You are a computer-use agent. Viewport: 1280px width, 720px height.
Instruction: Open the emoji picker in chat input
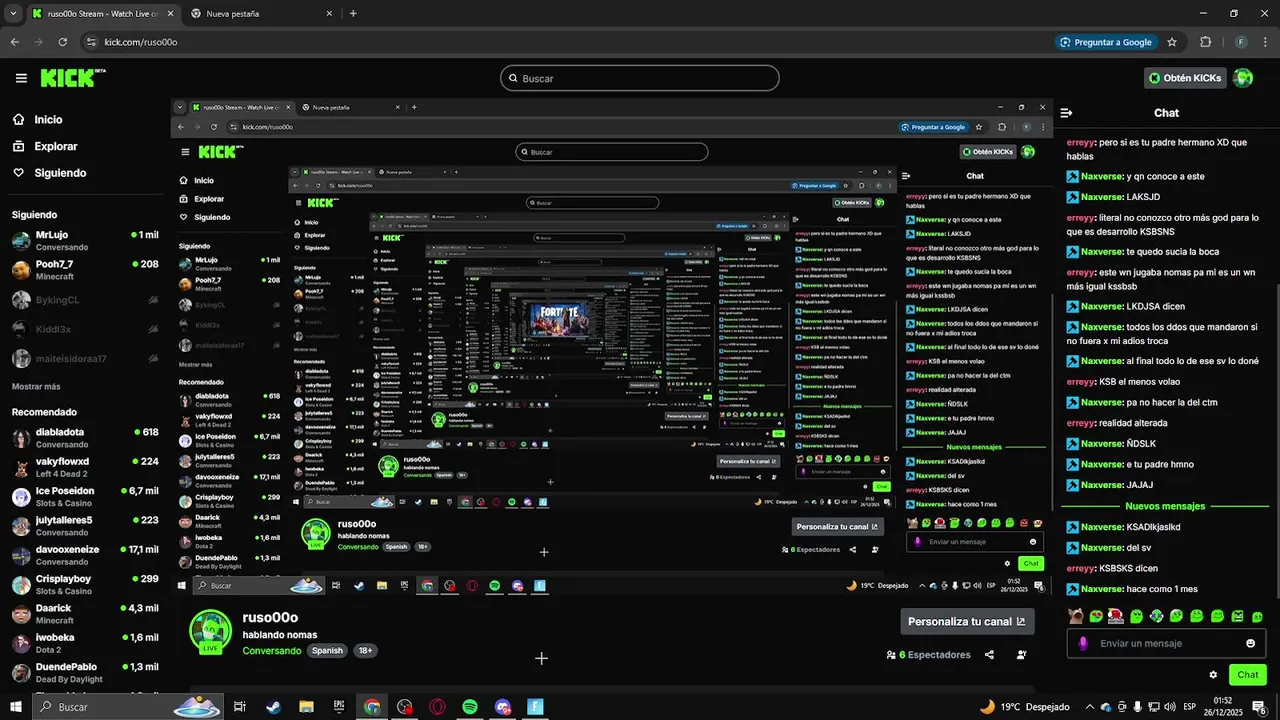point(1250,643)
